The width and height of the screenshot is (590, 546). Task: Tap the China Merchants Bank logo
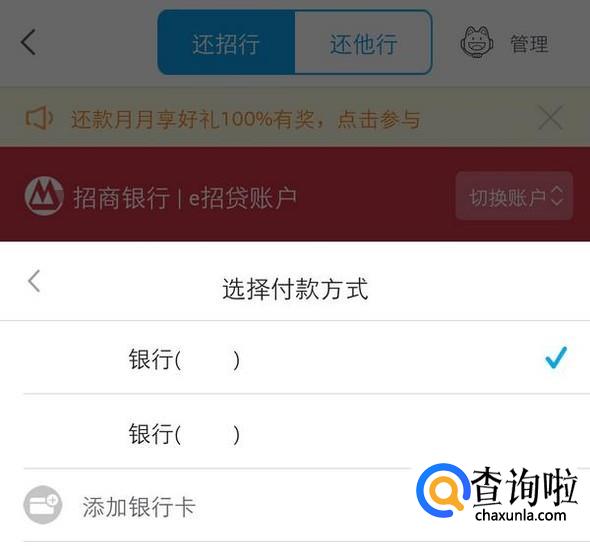click(44, 196)
